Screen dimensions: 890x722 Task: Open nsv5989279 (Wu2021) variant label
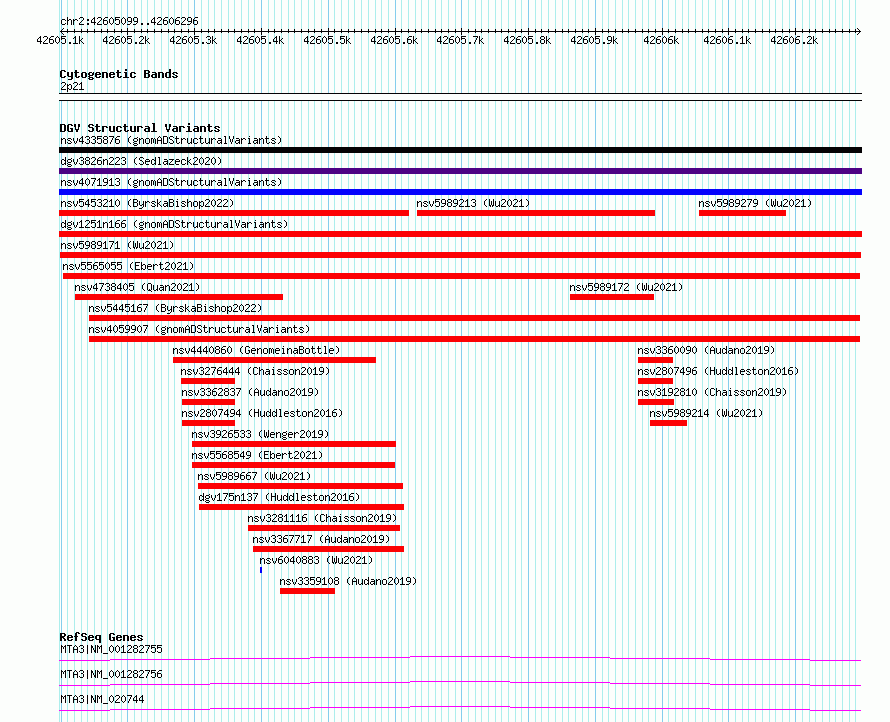(x=755, y=203)
